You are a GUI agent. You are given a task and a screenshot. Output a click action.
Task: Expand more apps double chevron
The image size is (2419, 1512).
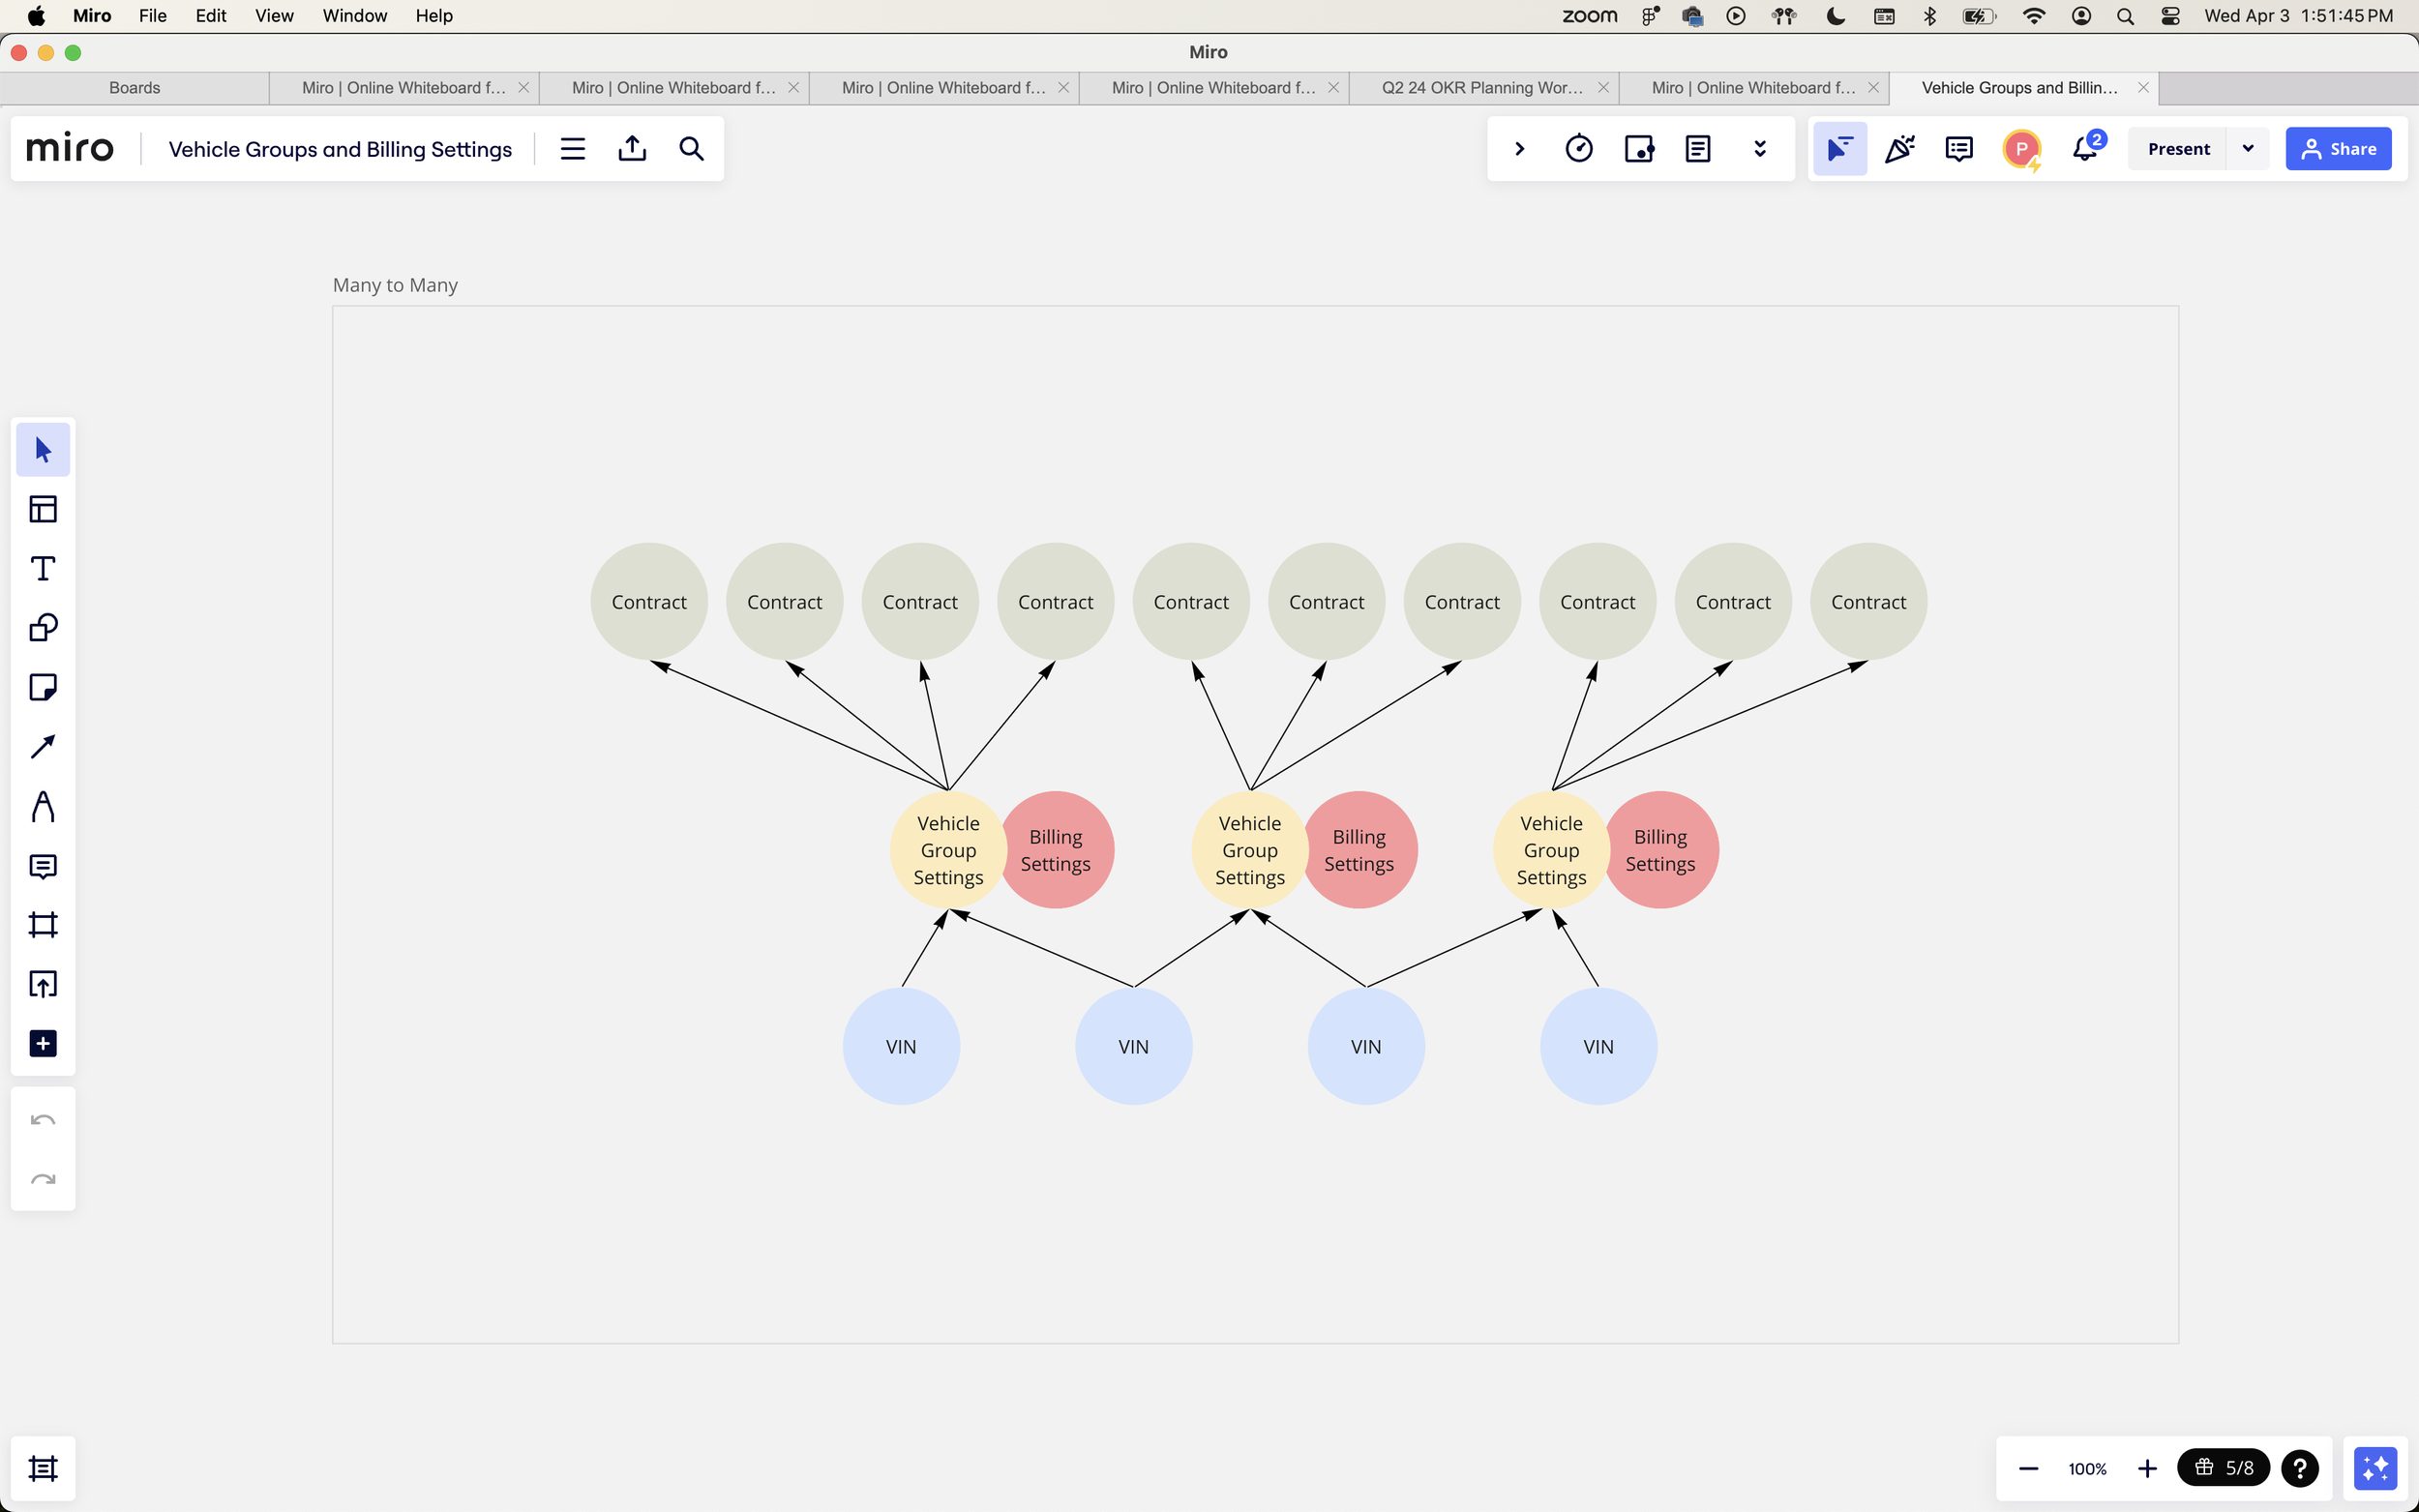1759,149
